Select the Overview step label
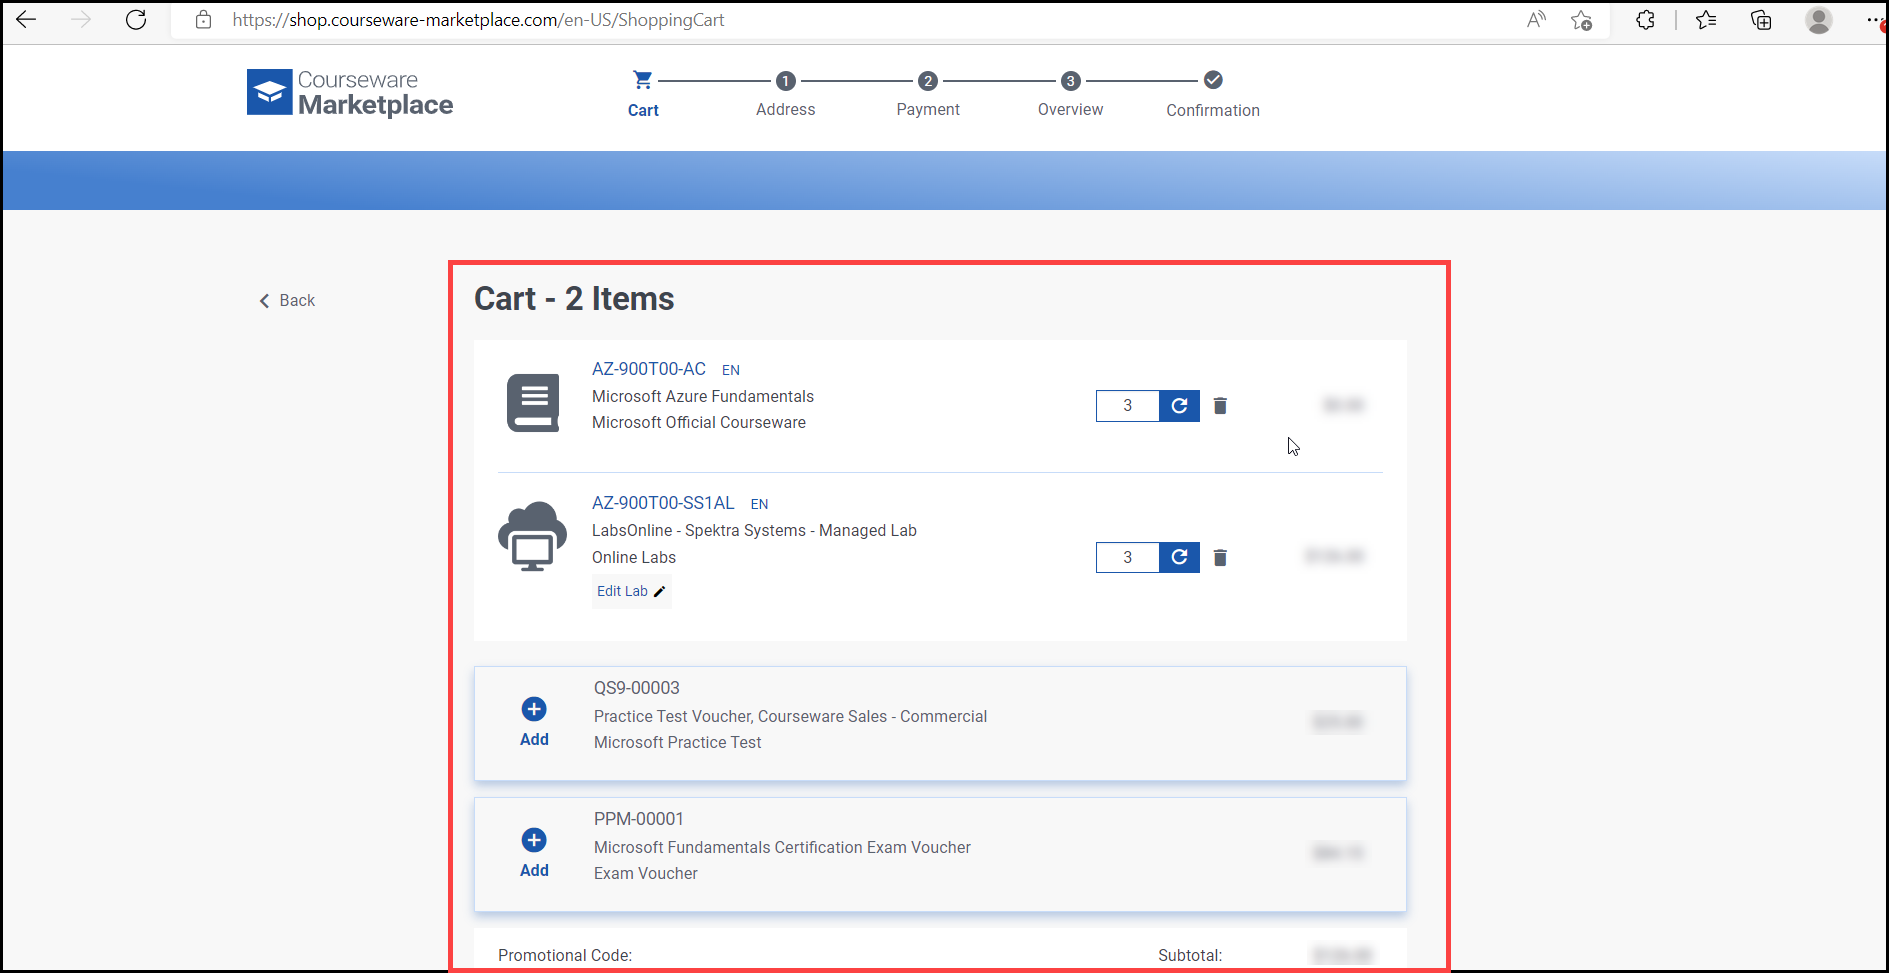 (1071, 110)
